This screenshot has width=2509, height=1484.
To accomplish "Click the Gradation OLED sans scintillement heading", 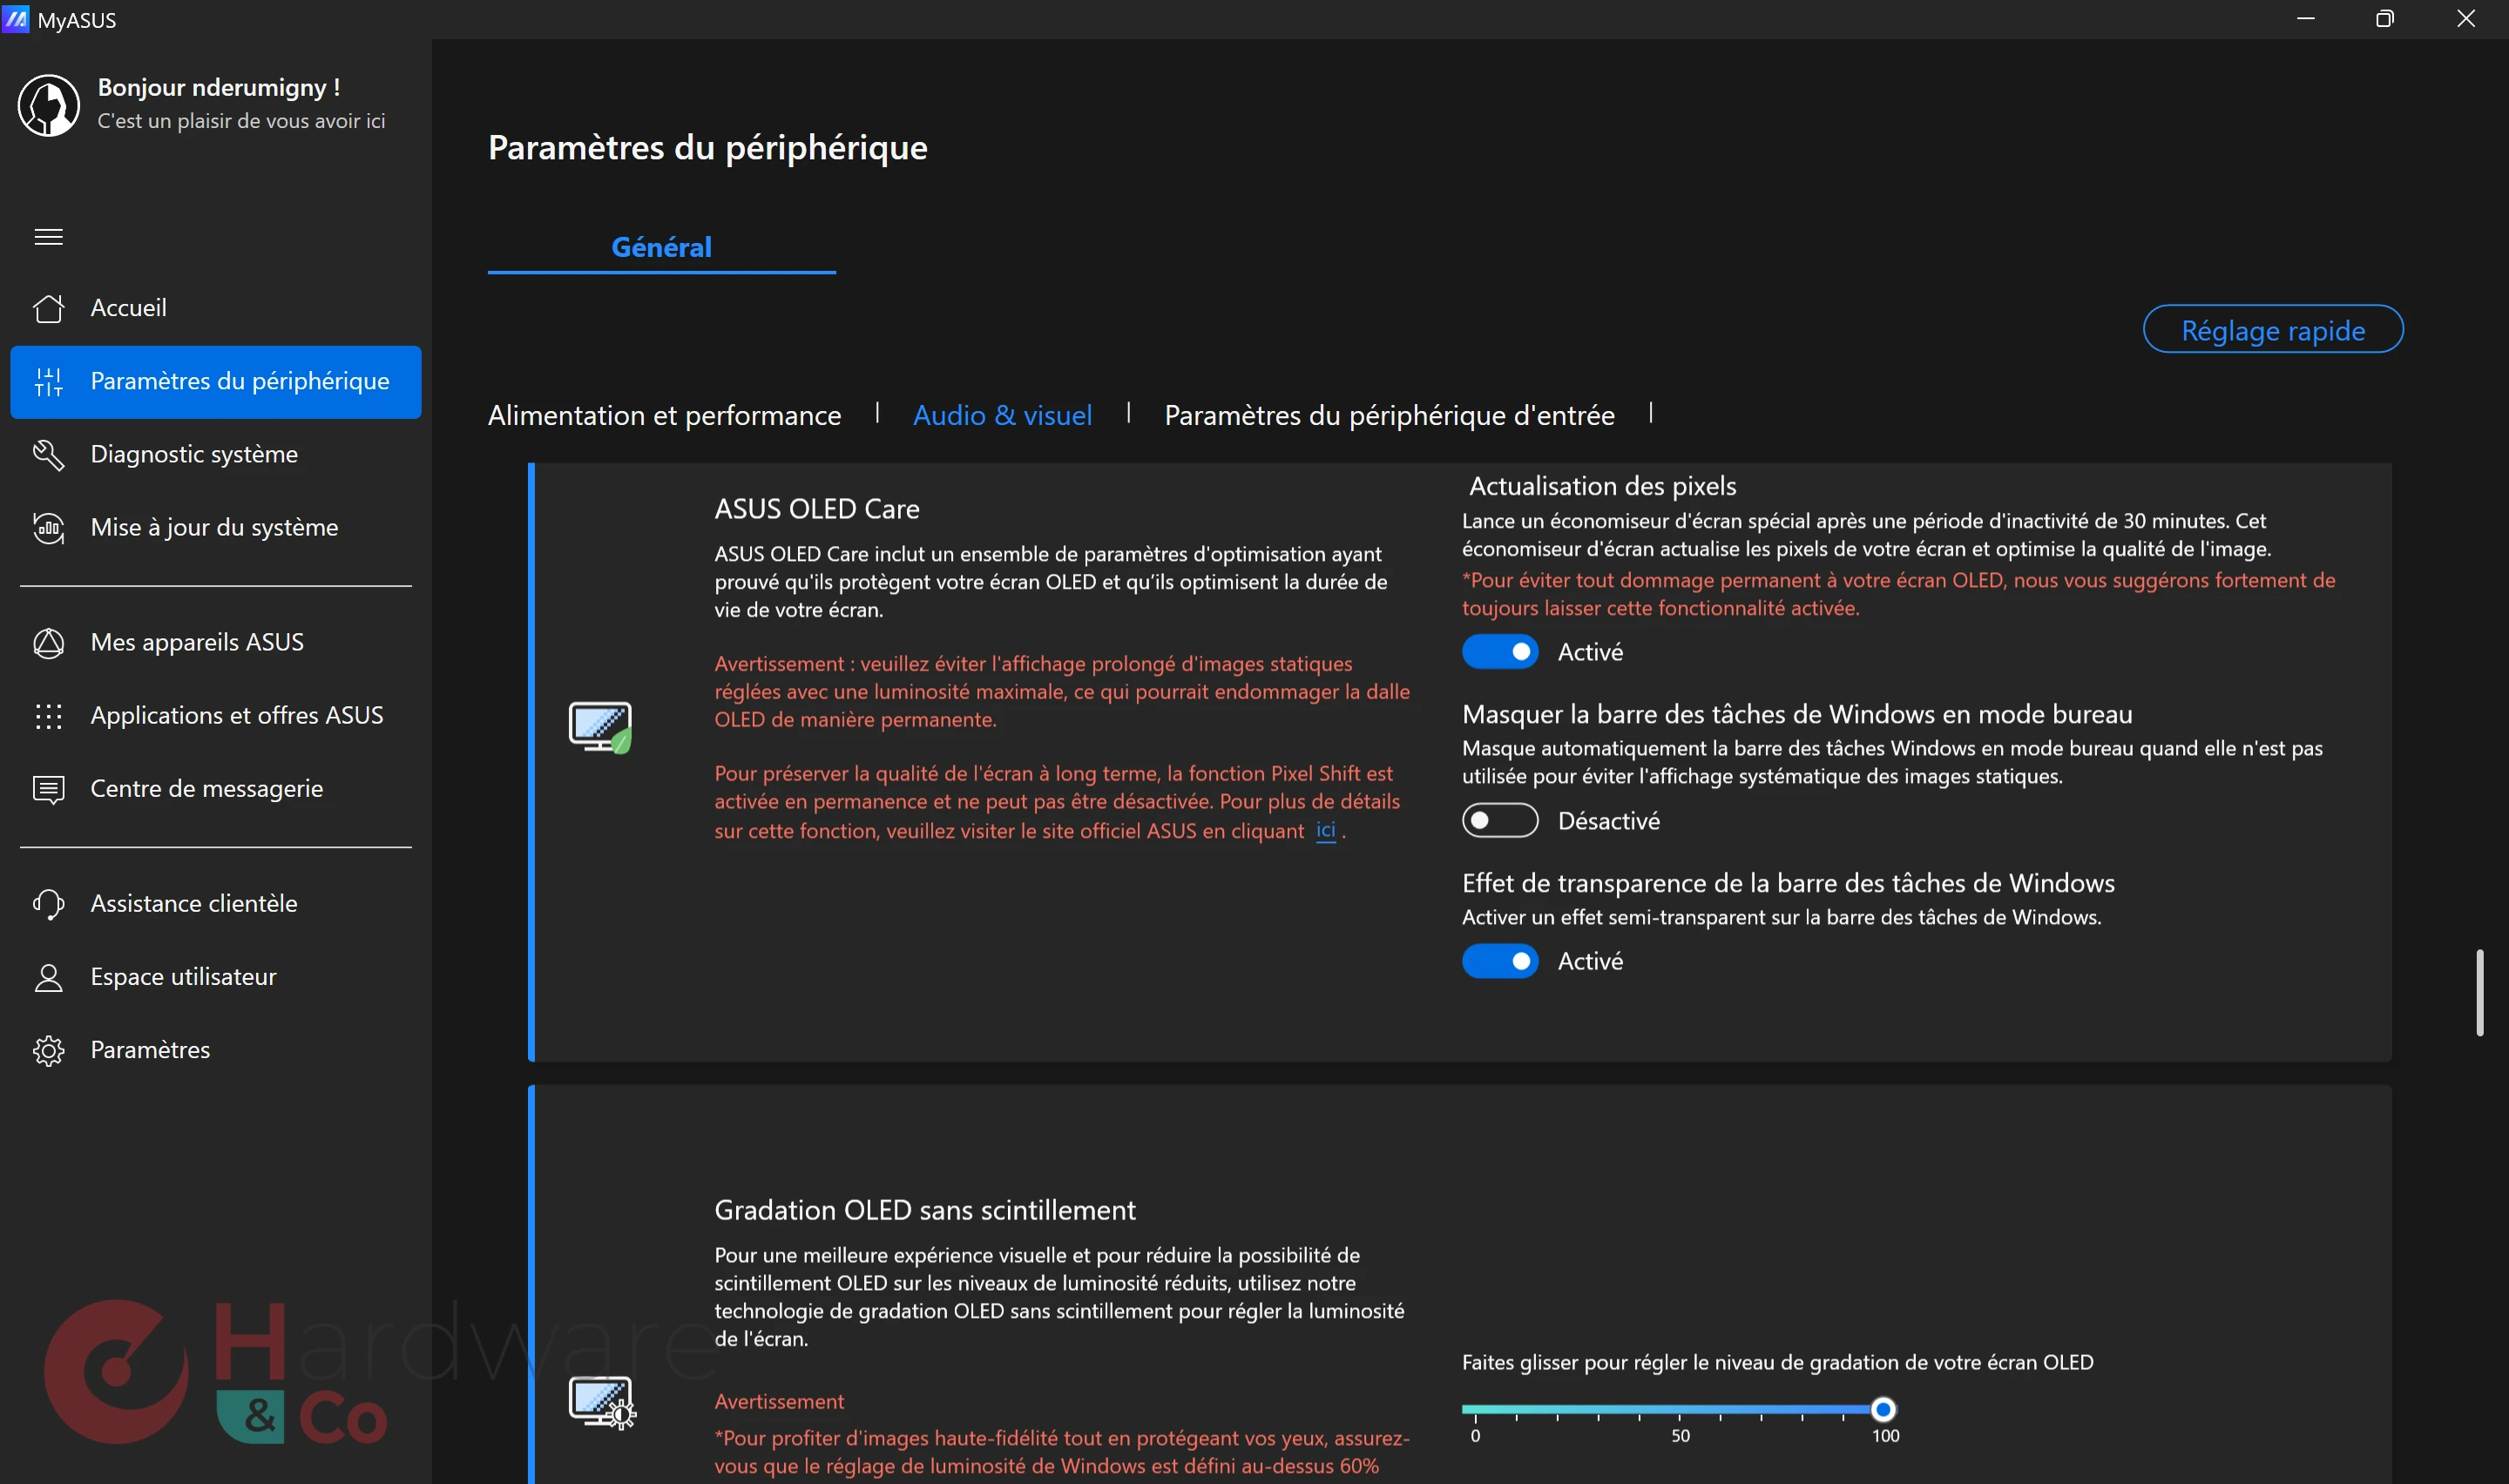I will pyautogui.click(x=924, y=1210).
